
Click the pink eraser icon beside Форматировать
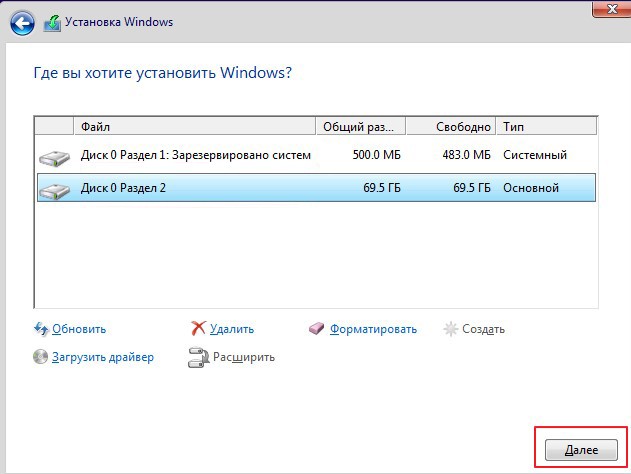tap(317, 328)
